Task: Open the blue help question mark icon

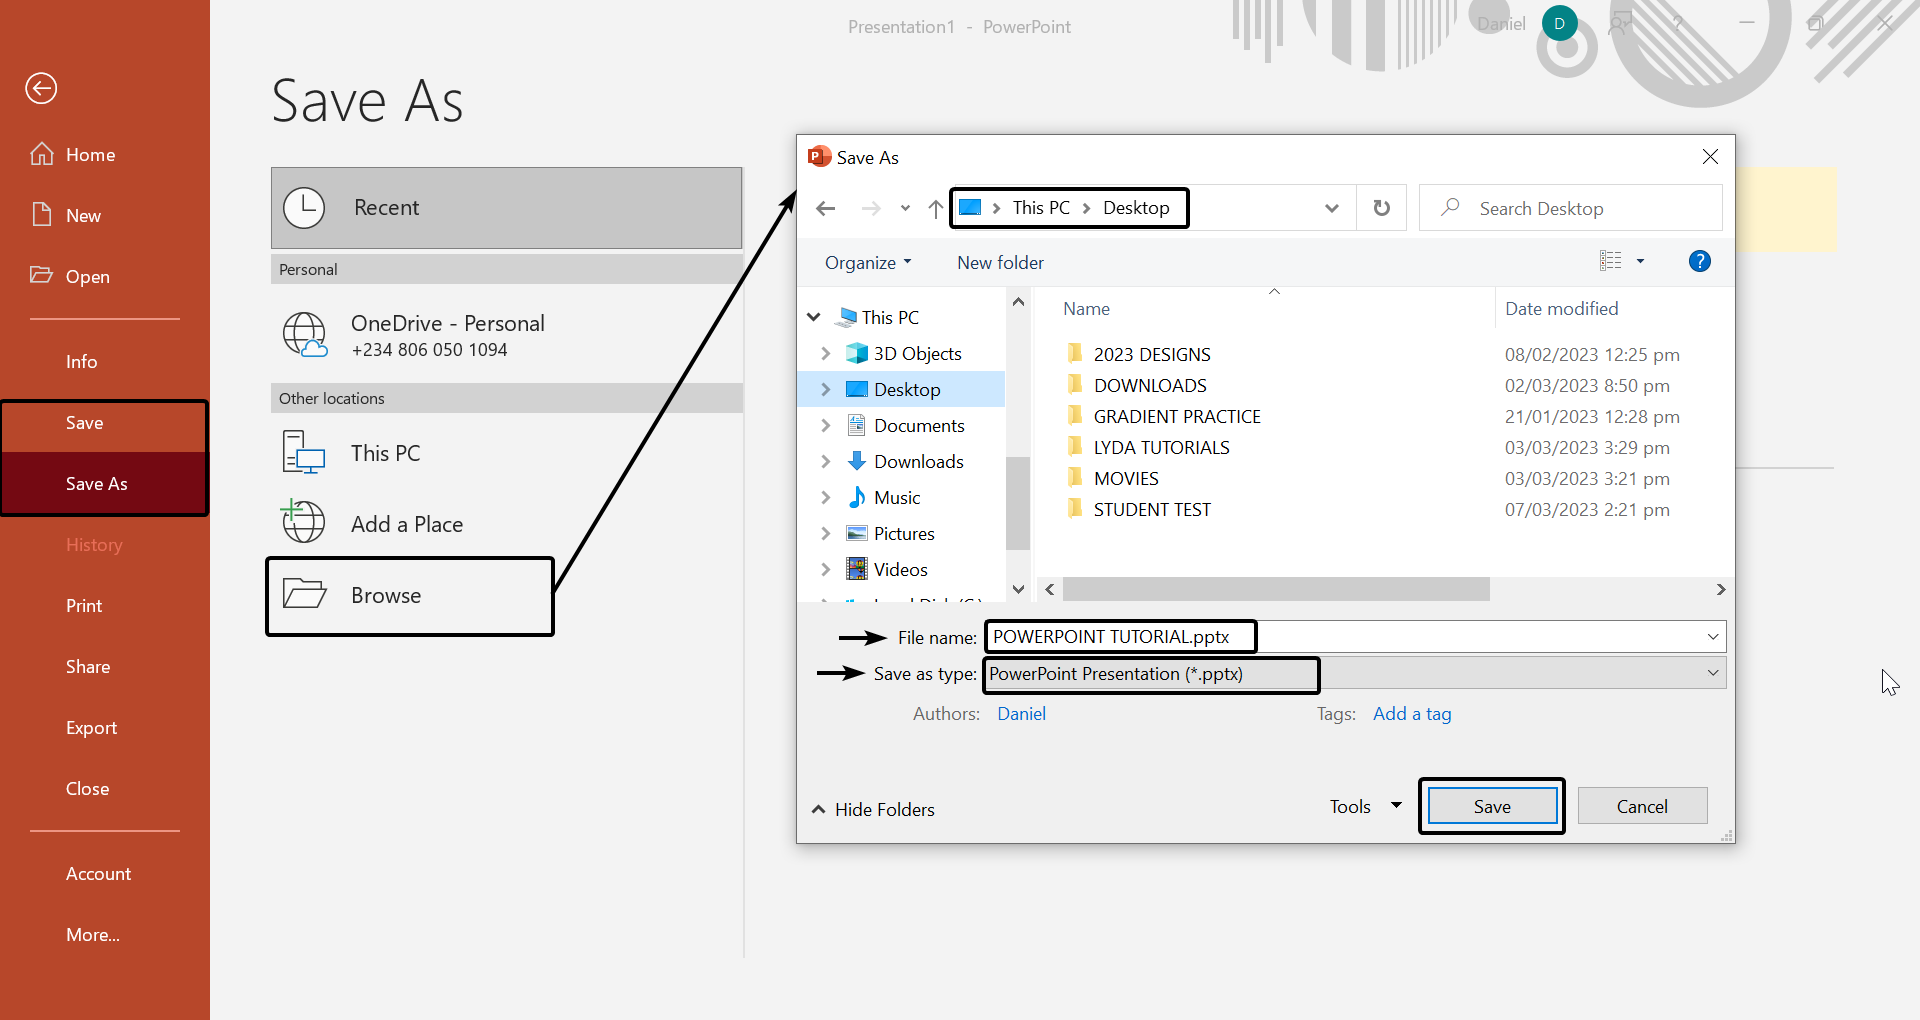Action: tap(1699, 262)
